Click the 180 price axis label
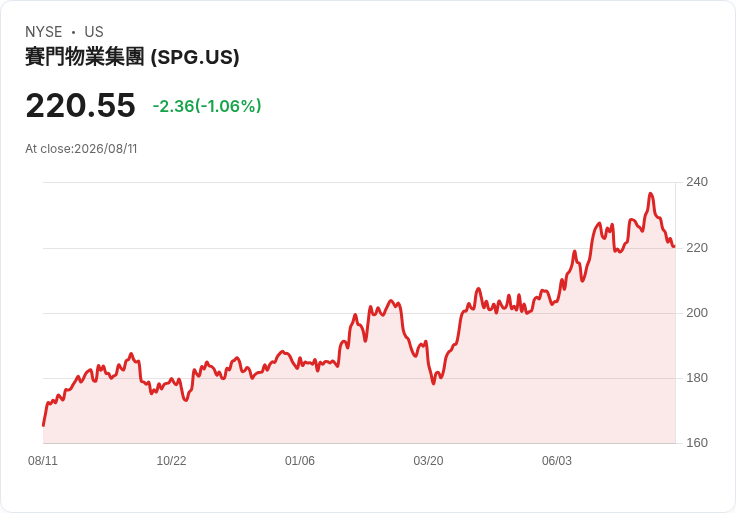This screenshot has width=736, height=513. (697, 378)
